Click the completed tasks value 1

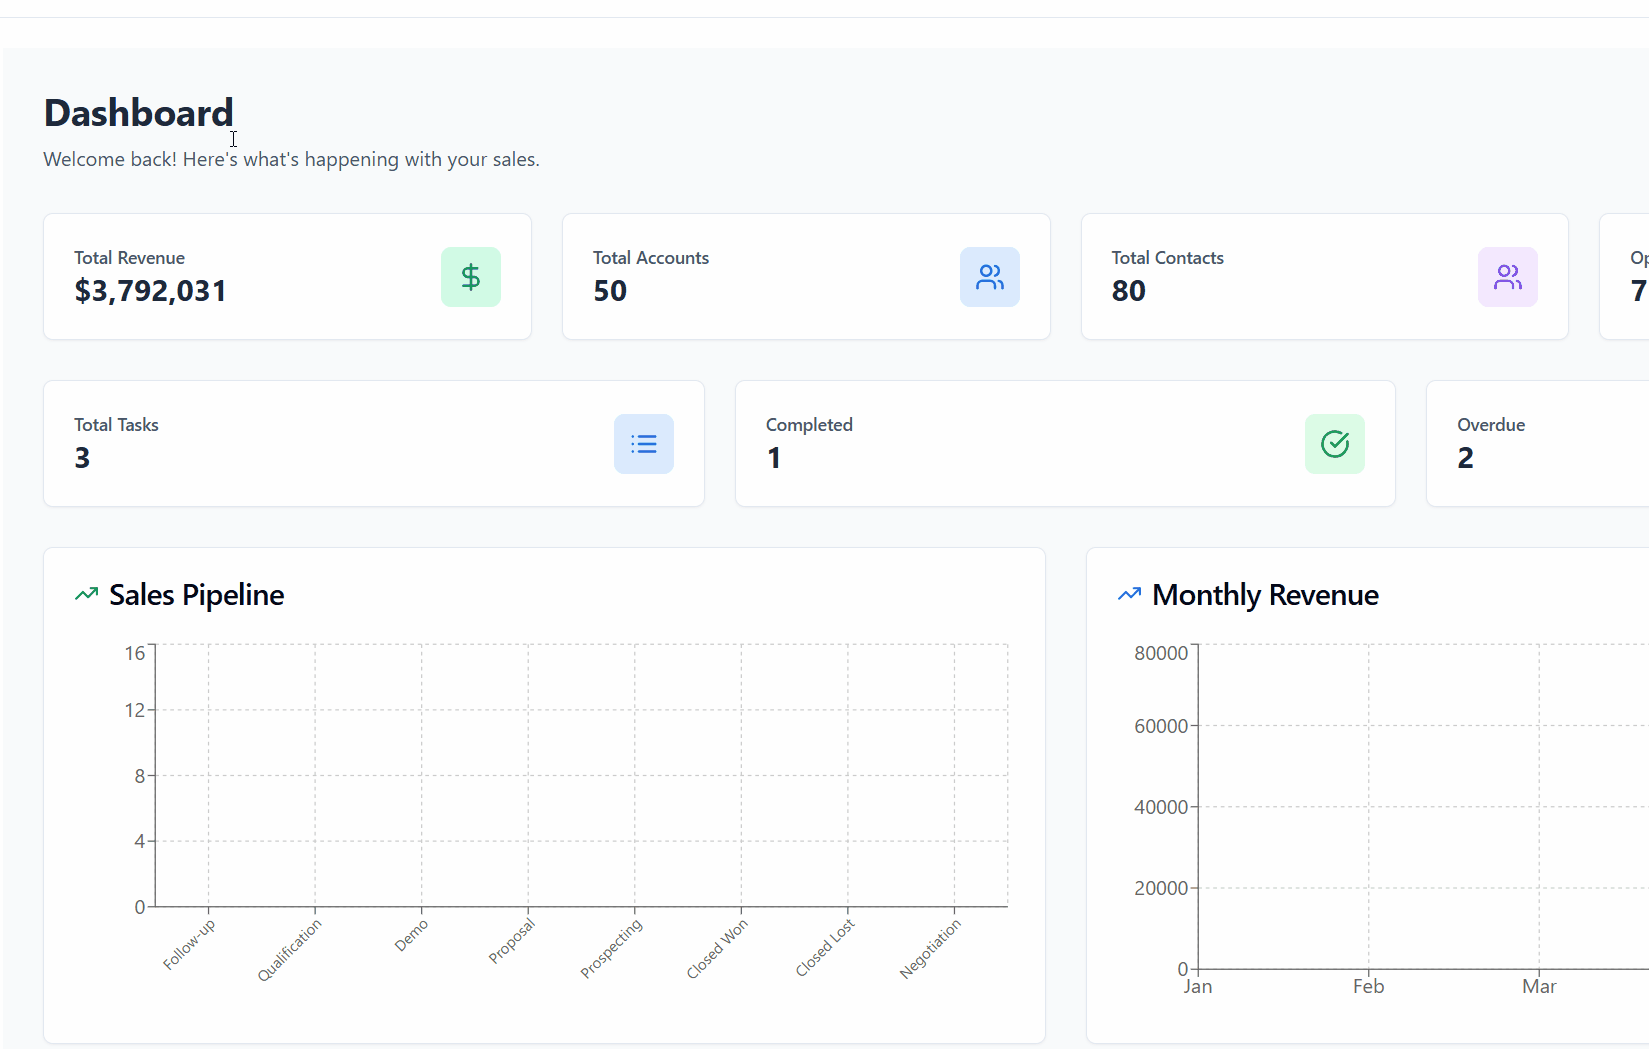(x=774, y=458)
